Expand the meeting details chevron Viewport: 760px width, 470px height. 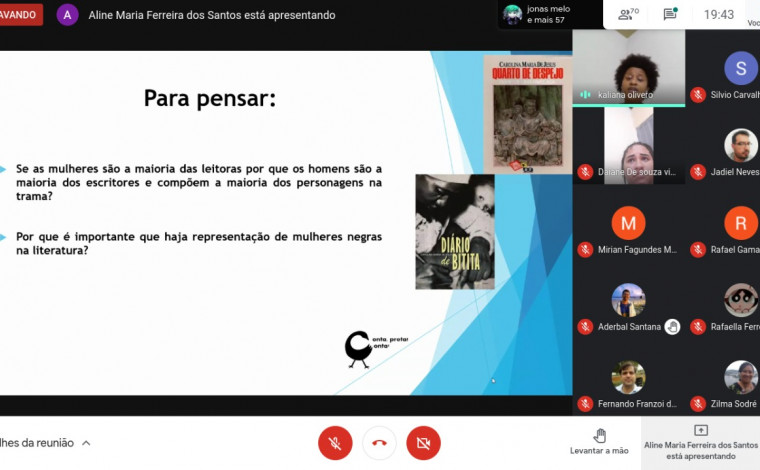pos(86,443)
